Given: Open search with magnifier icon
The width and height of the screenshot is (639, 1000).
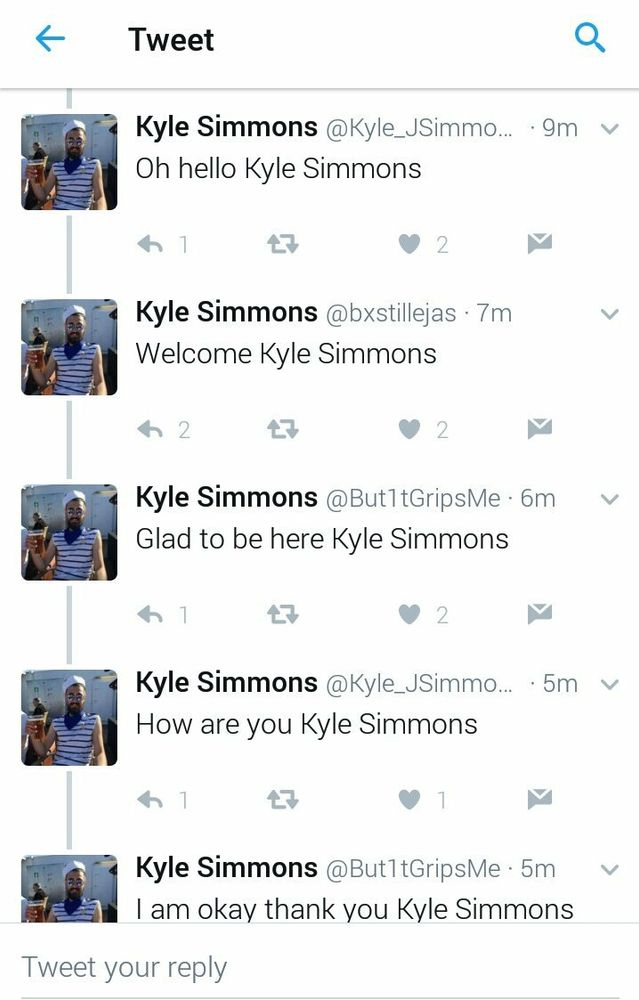Looking at the screenshot, I should point(590,38).
